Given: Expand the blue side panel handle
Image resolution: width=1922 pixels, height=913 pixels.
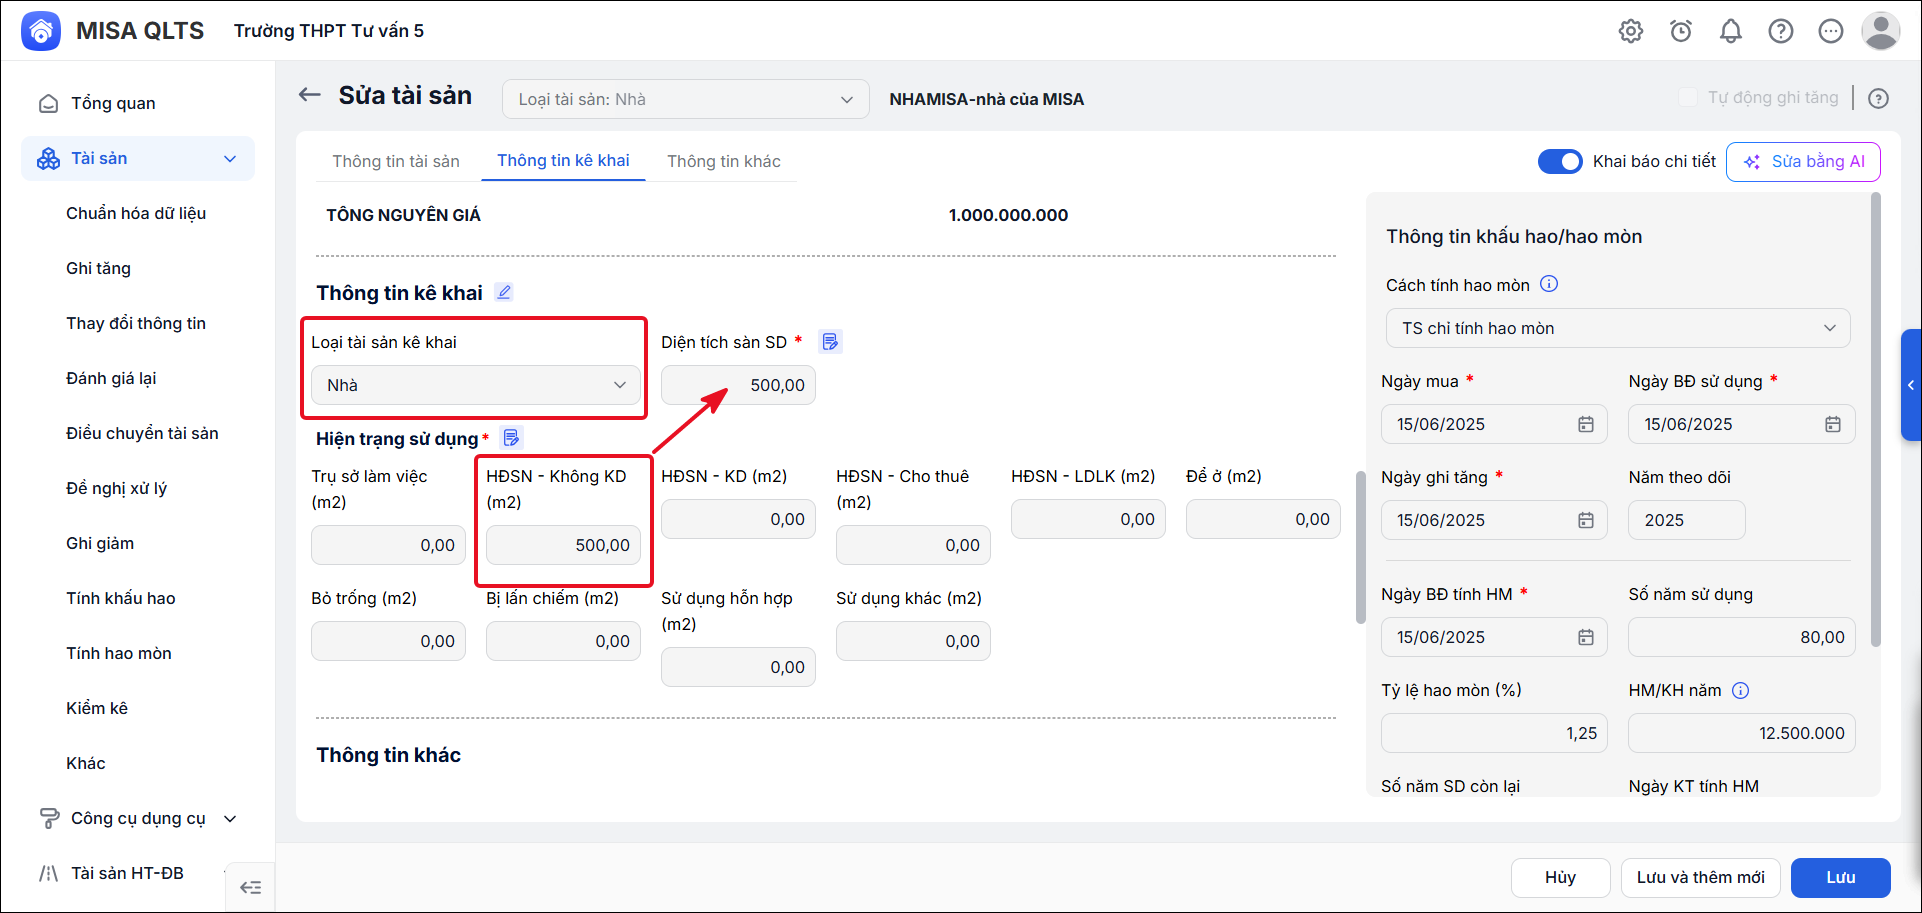Looking at the screenshot, I should tap(1911, 385).
